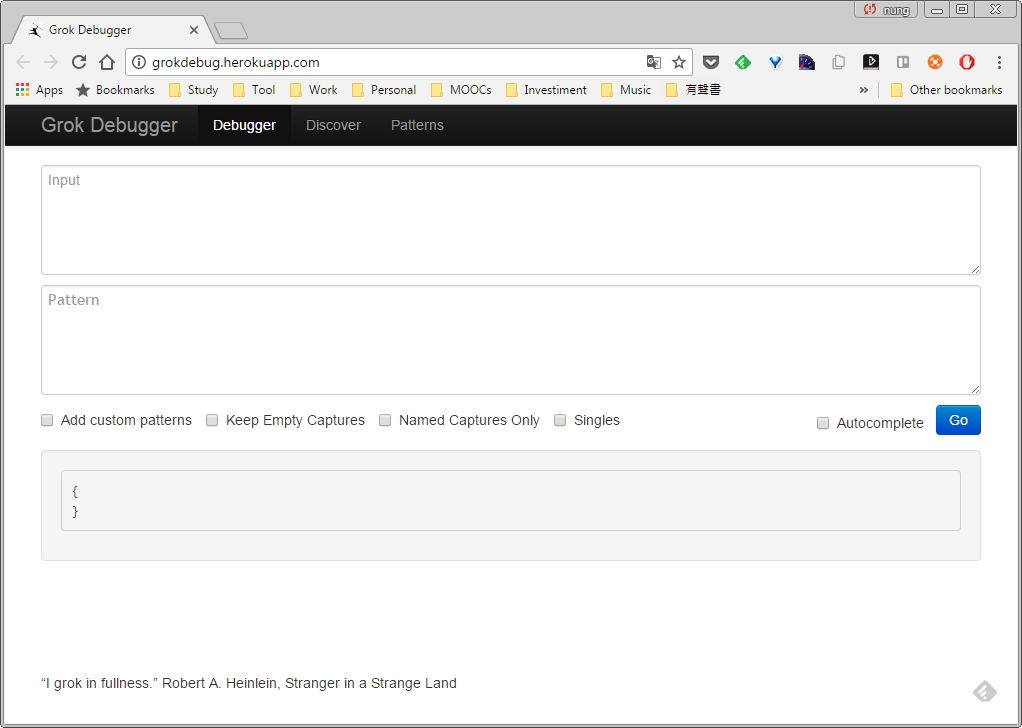Open the Chrome three-dot menu
The height and width of the screenshot is (728, 1022).
(999, 62)
